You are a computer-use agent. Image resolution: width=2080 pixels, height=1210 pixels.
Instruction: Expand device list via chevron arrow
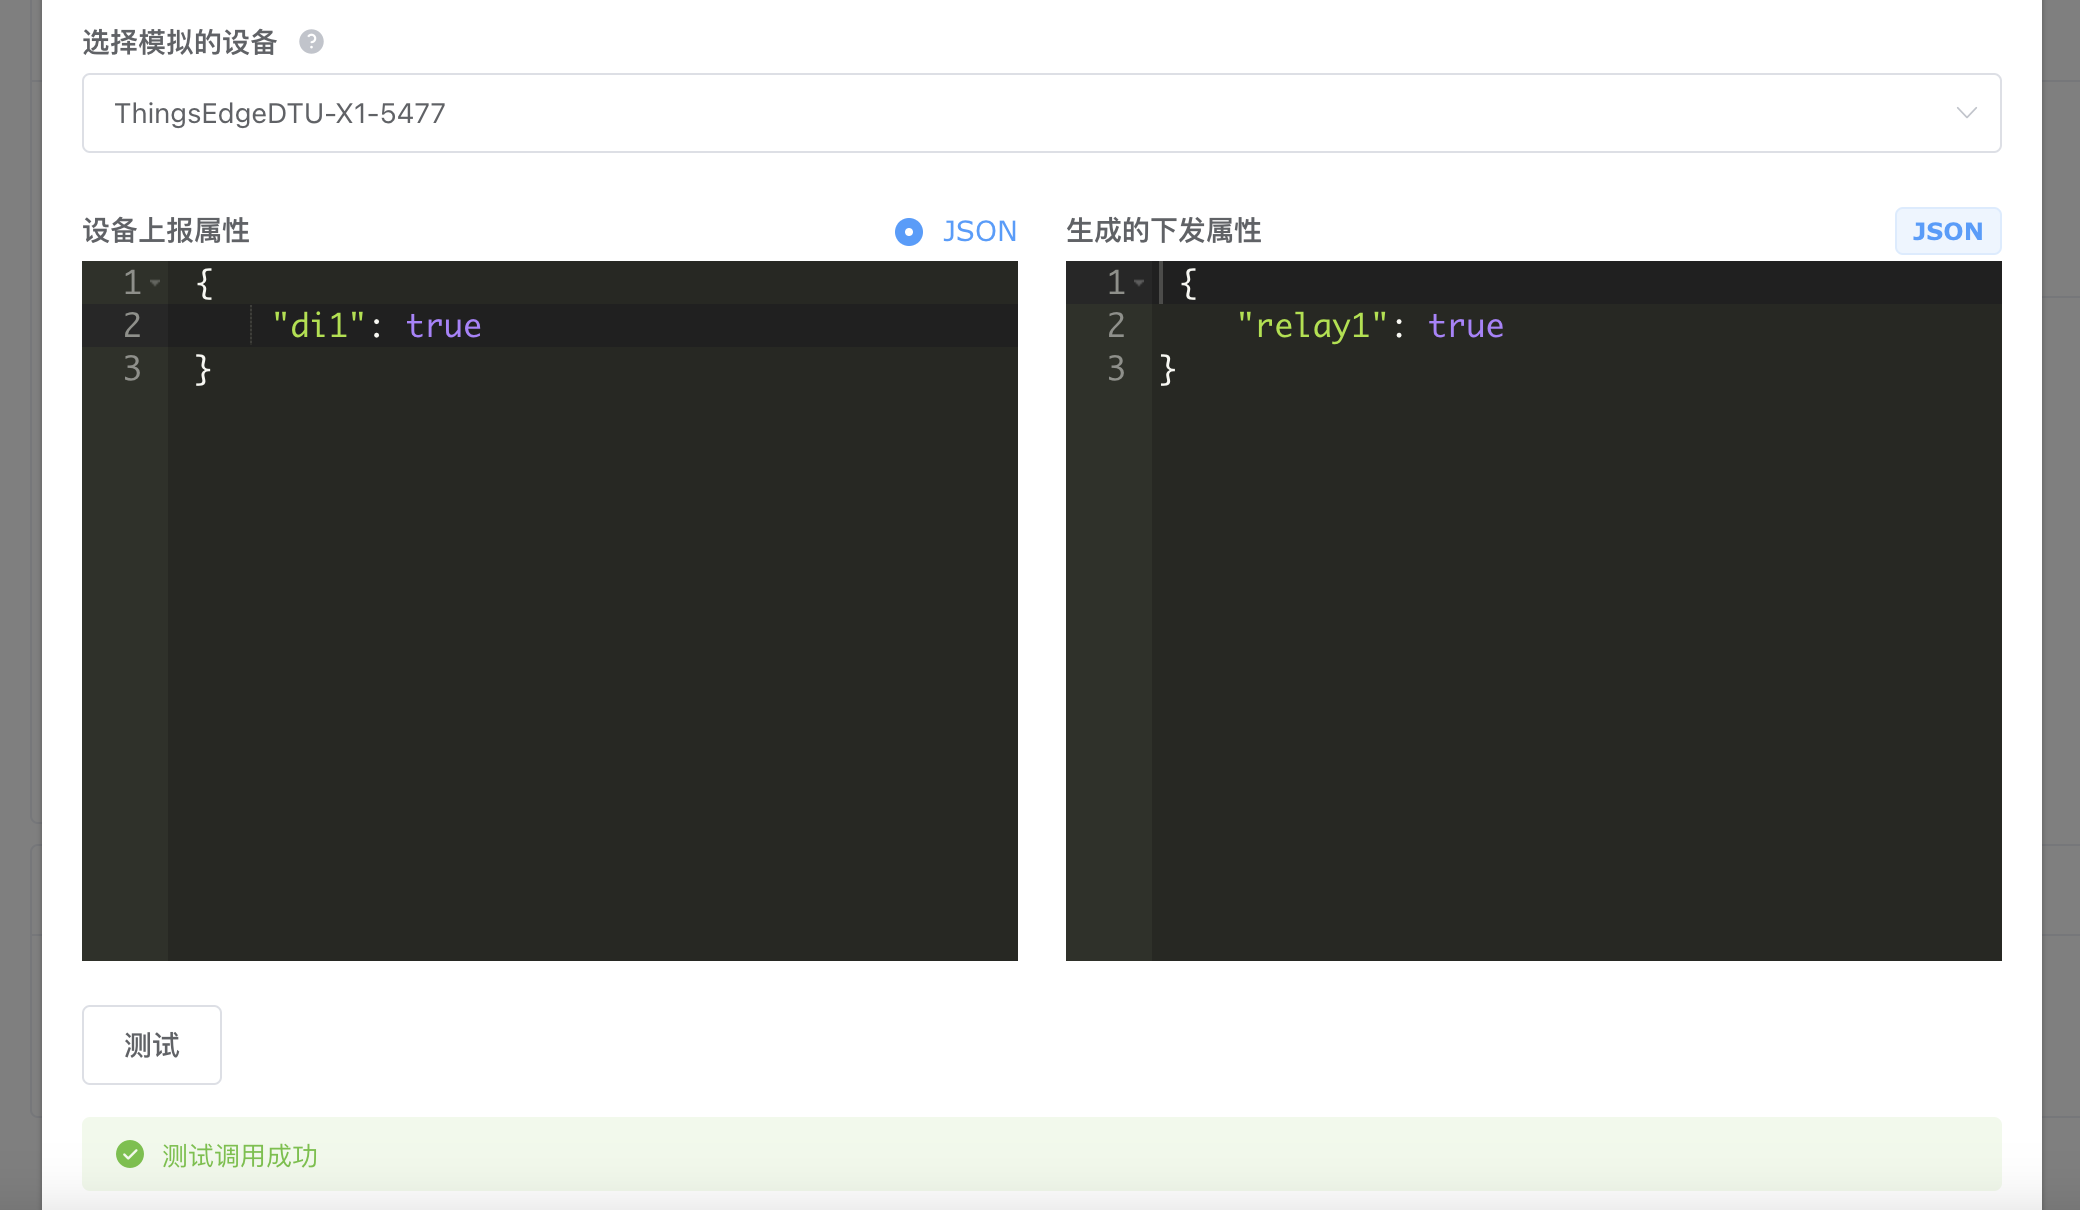[1966, 113]
